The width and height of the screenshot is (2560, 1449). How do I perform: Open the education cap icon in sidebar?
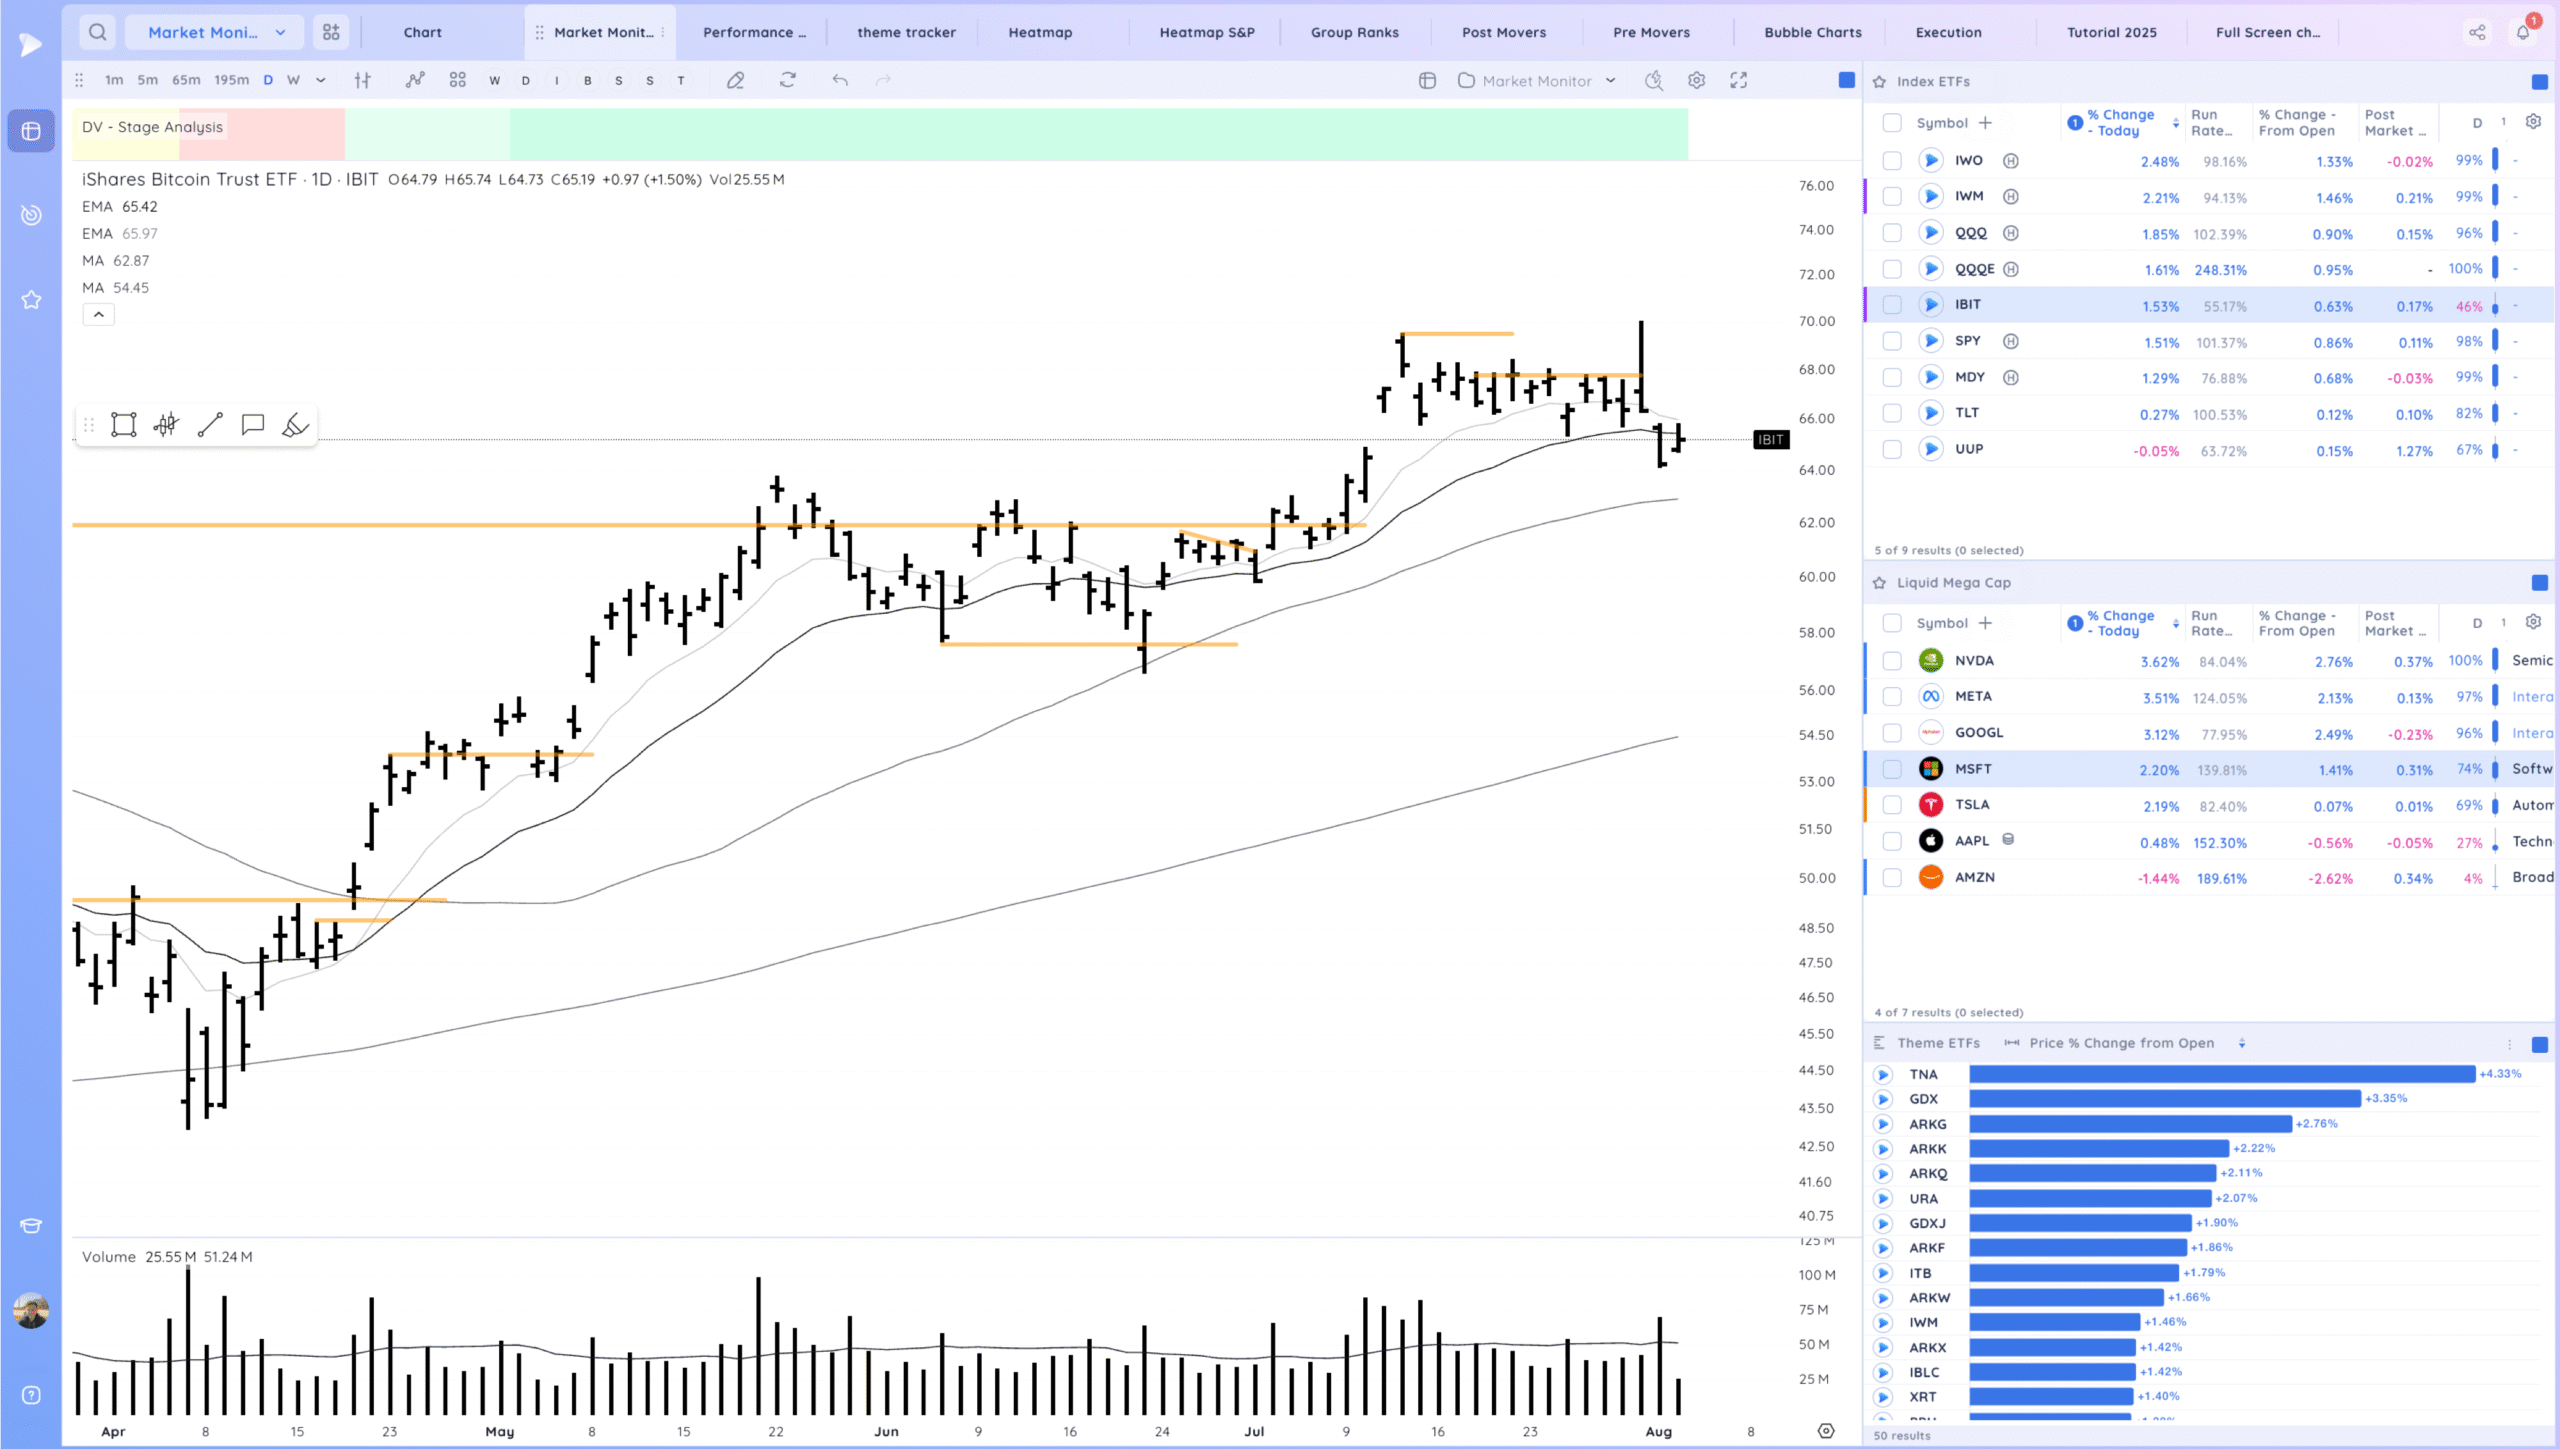pyautogui.click(x=31, y=1226)
